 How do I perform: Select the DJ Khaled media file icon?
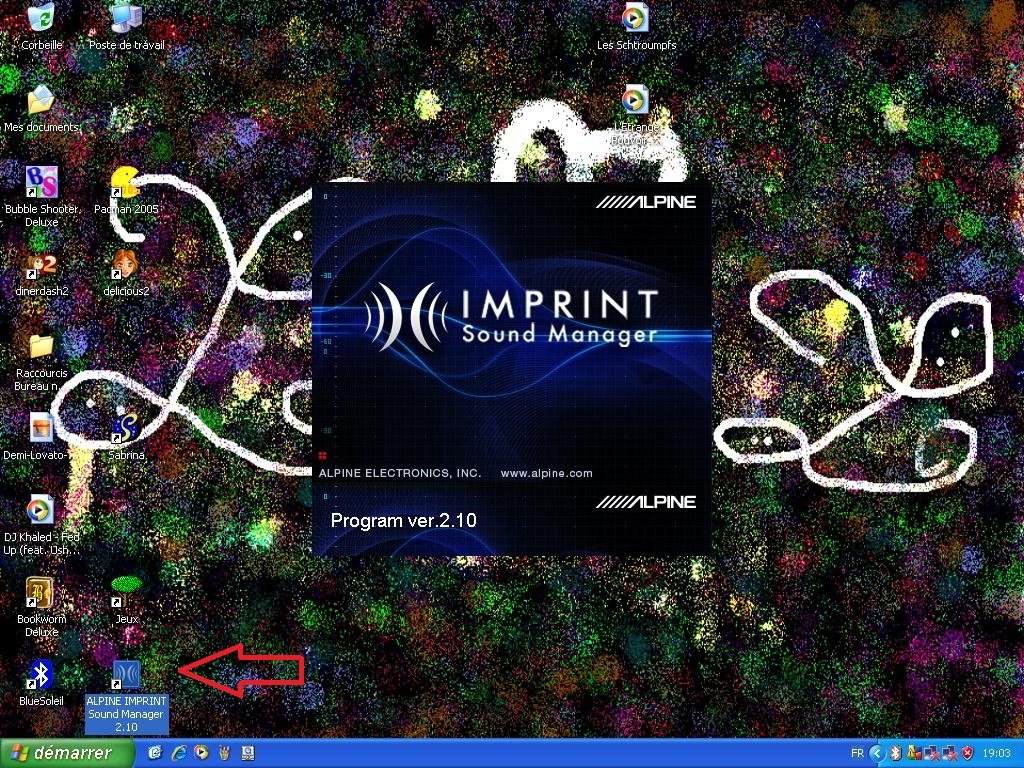pyautogui.click(x=41, y=511)
